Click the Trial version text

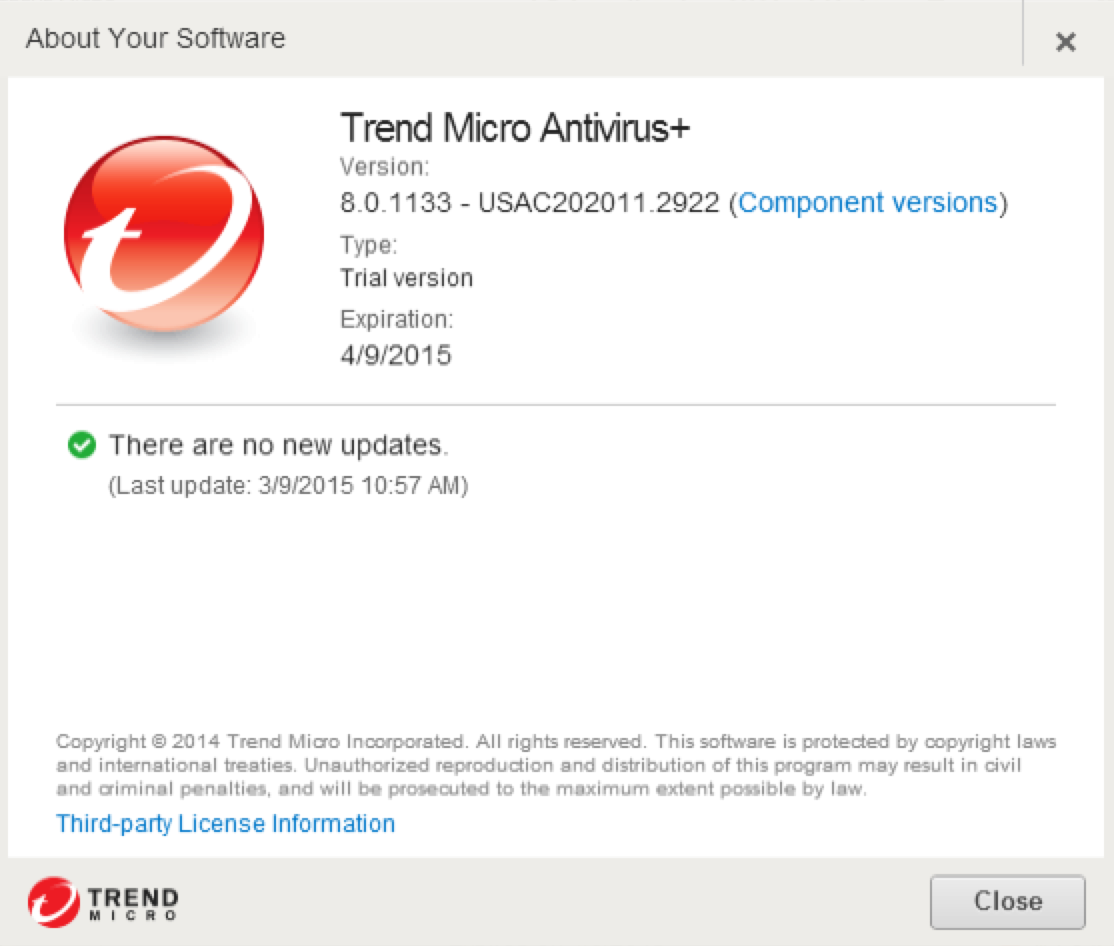406,278
